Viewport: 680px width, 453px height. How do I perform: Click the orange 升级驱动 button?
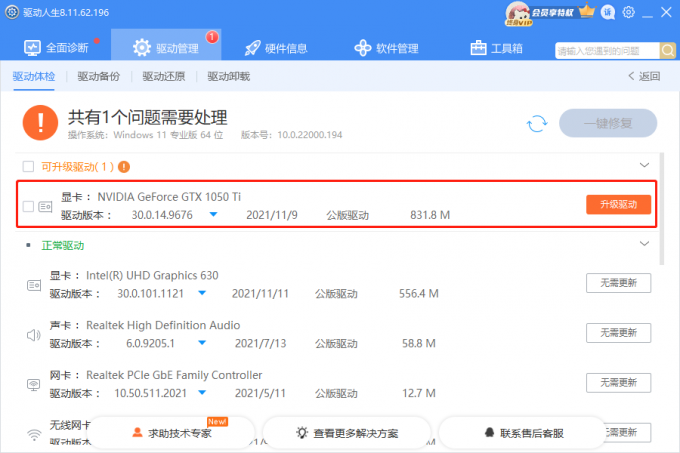point(618,205)
